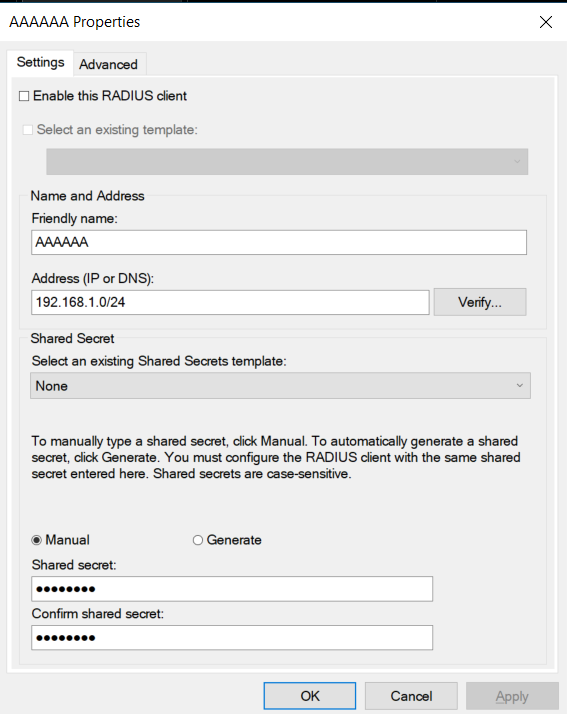Confirm changes with the OK button
The width and height of the screenshot is (567, 714).
pyautogui.click(x=310, y=696)
